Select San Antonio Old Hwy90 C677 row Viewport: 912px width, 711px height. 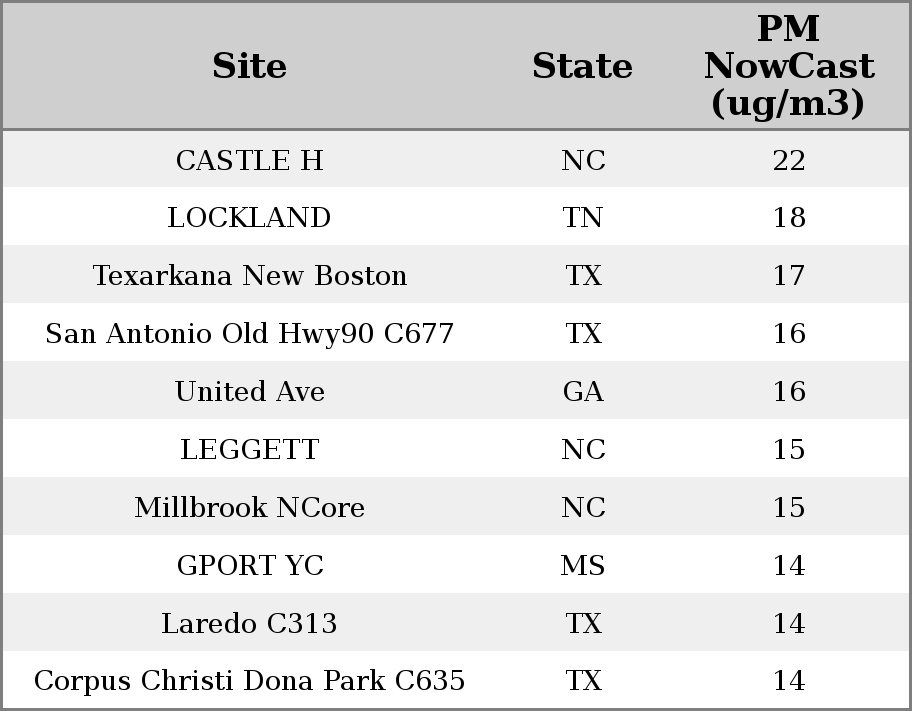[456, 333]
